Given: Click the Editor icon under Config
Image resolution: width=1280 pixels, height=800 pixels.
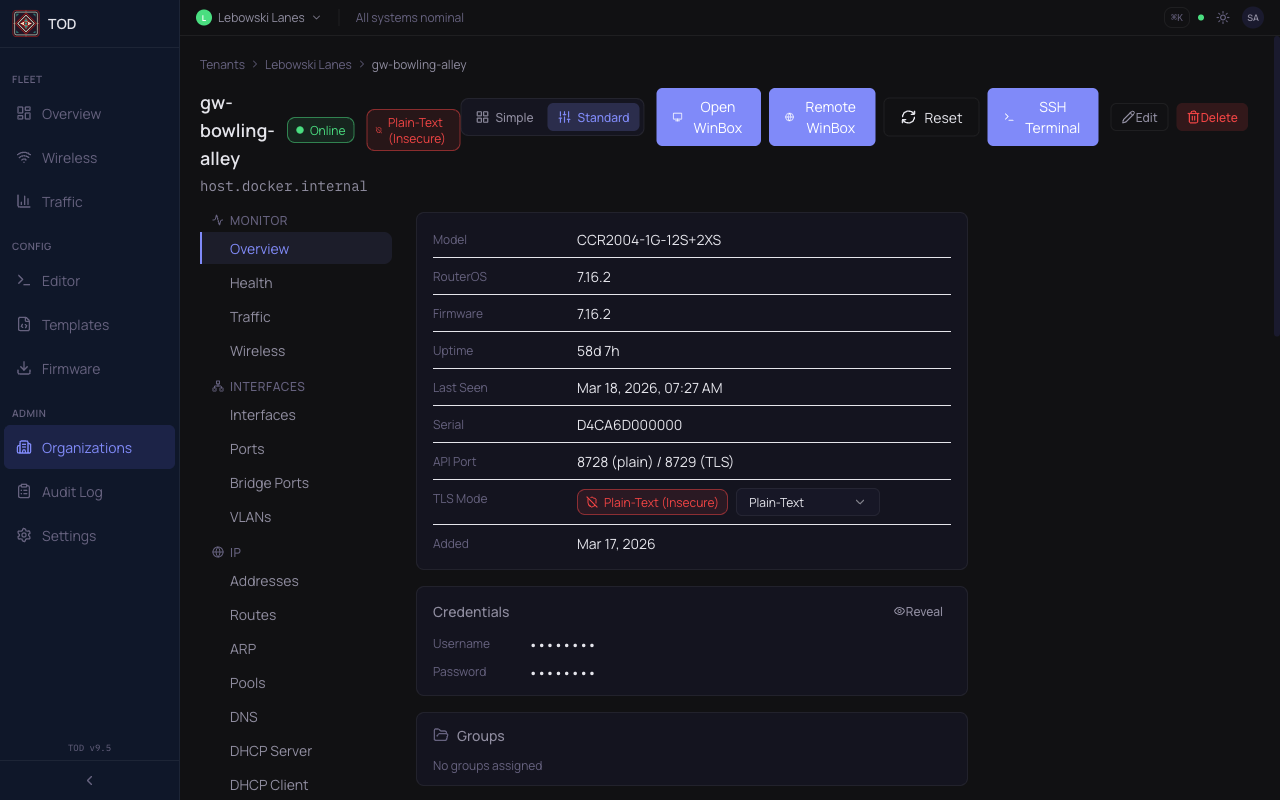Looking at the screenshot, I should 23,281.
